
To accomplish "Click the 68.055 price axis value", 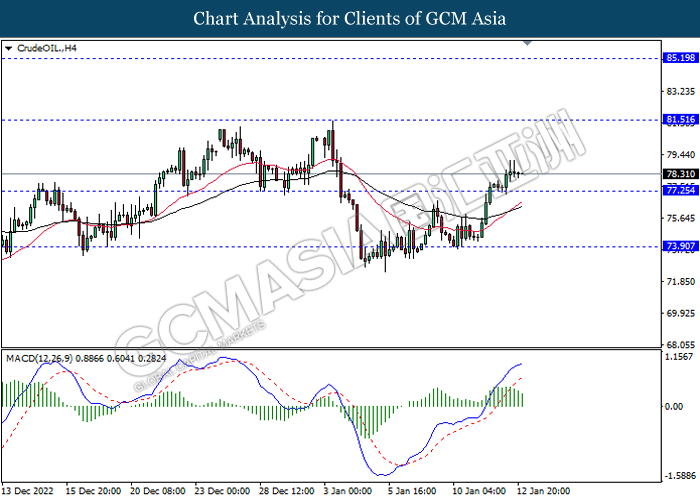I will click(681, 345).
